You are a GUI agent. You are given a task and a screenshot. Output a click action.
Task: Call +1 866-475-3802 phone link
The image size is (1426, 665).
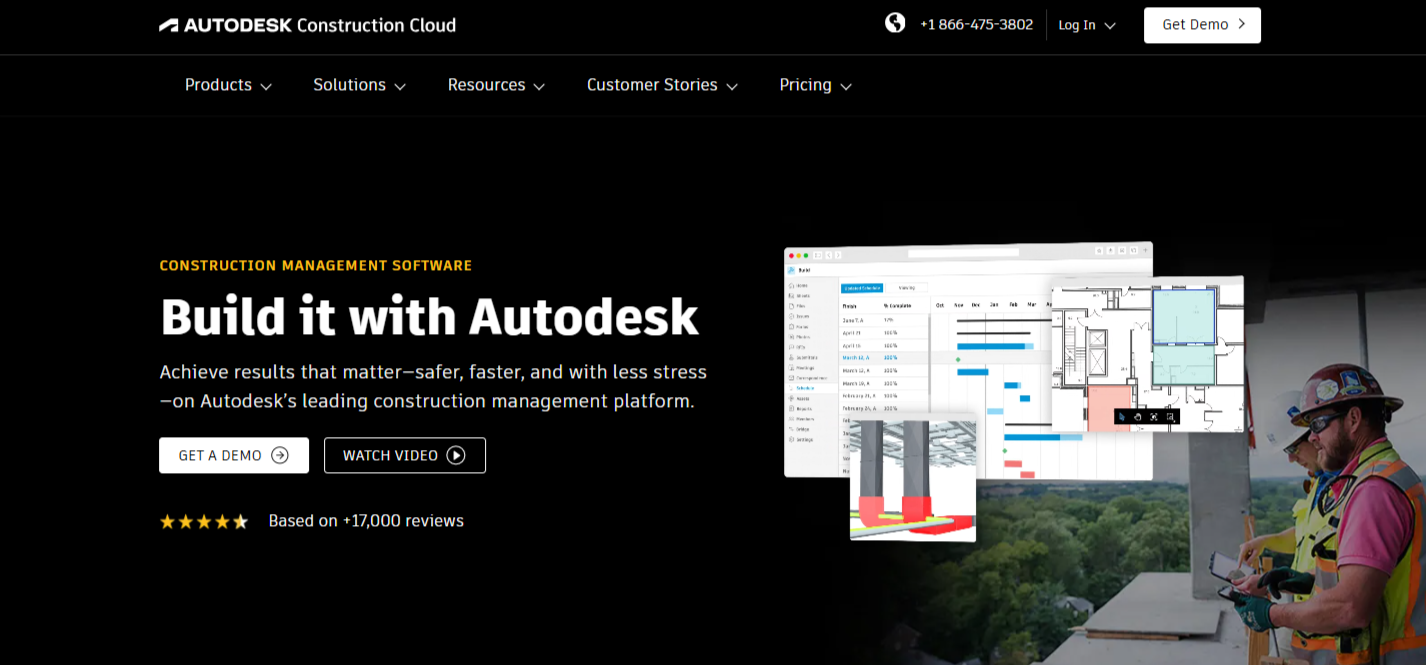pyautogui.click(x=976, y=25)
